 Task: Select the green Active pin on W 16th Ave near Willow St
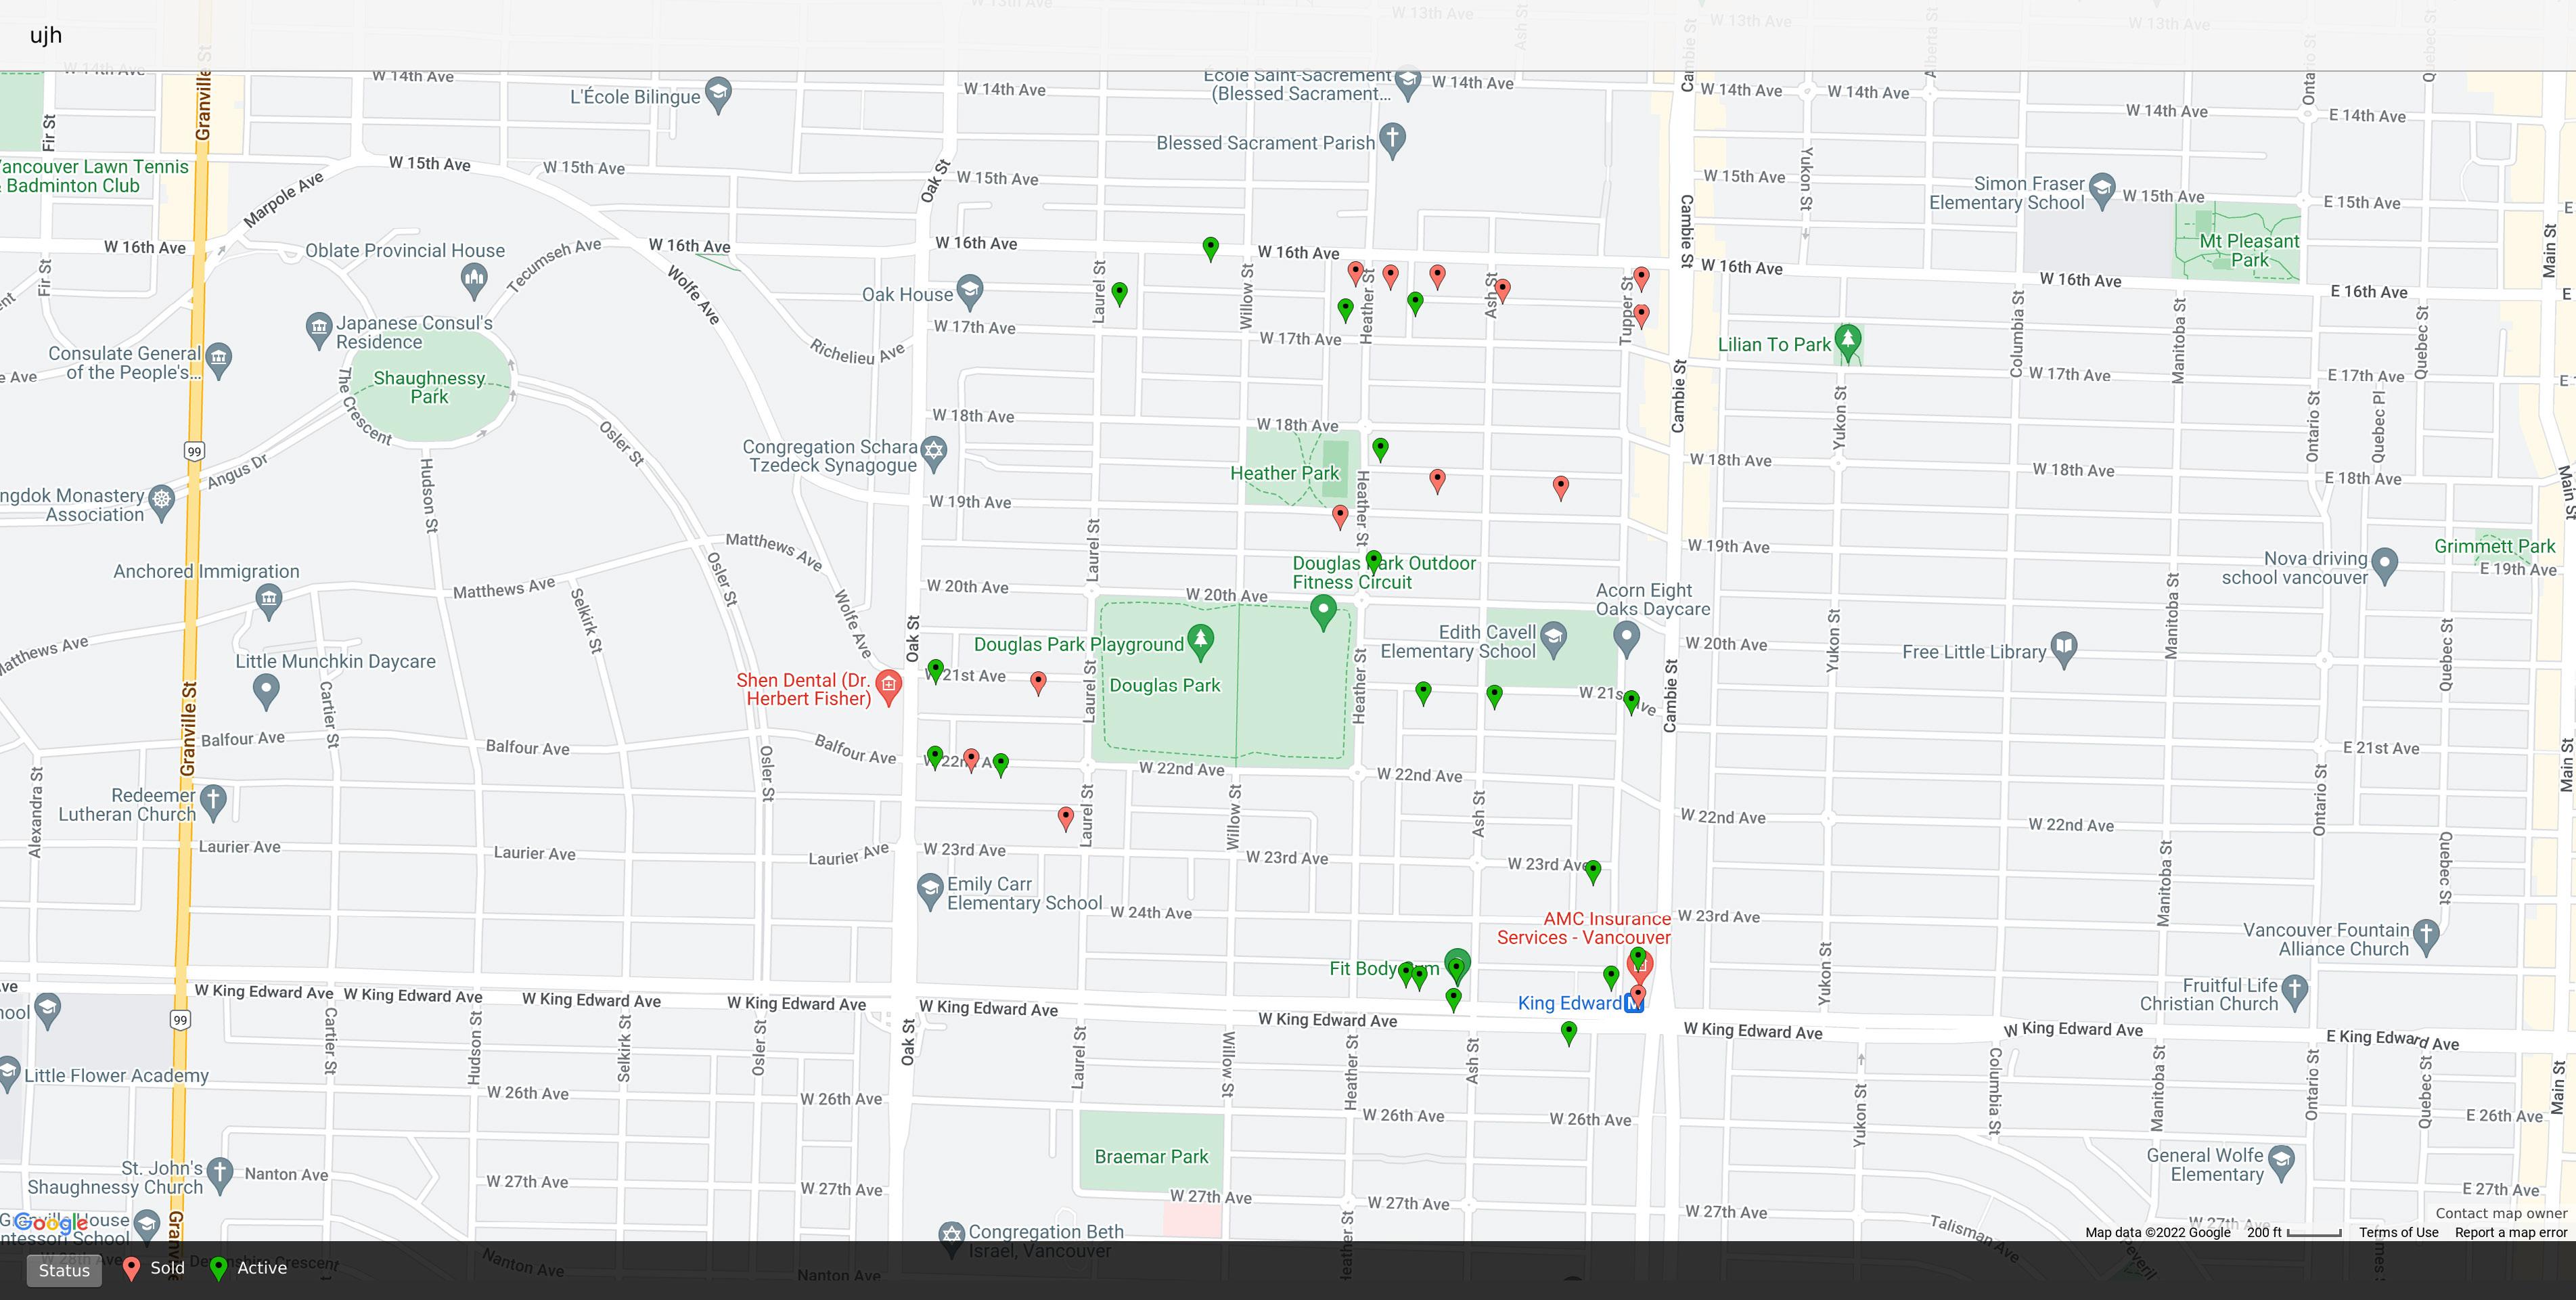[1210, 247]
